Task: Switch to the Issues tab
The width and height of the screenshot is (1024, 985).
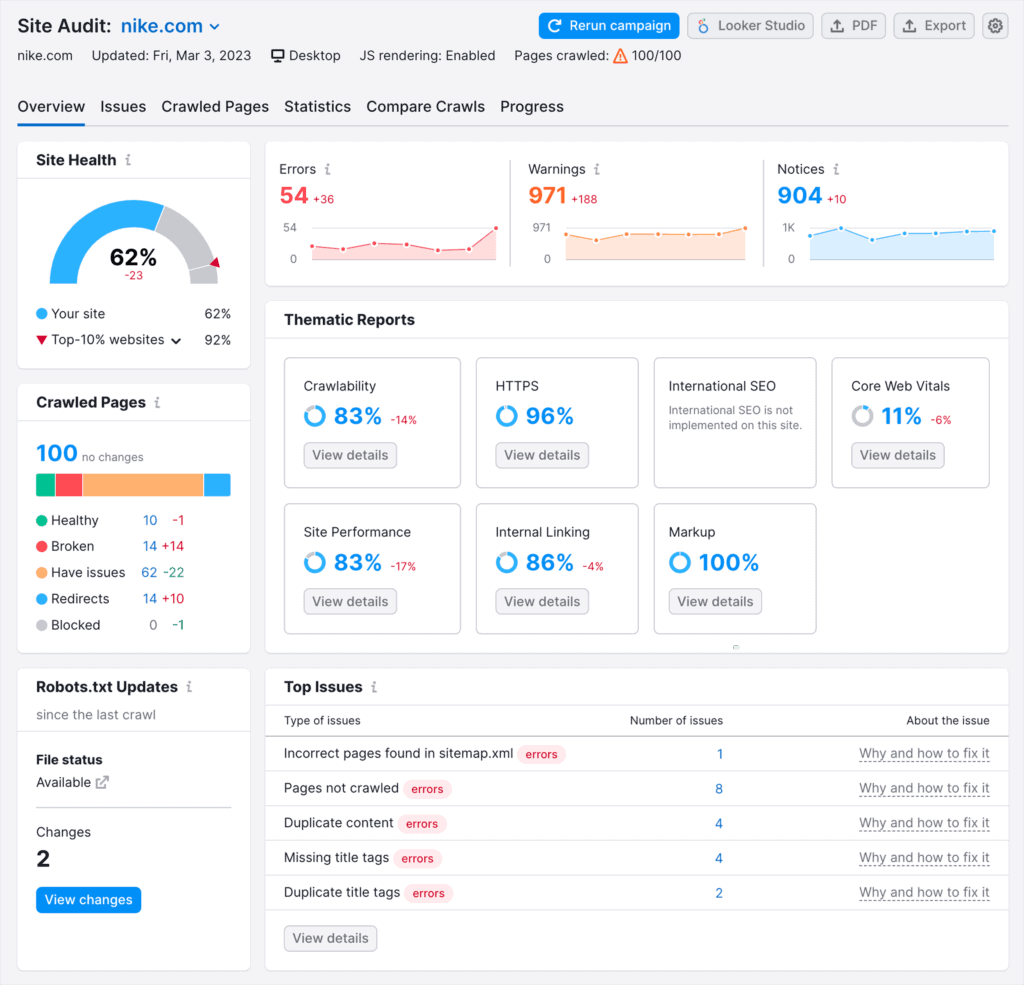Action: pos(123,107)
